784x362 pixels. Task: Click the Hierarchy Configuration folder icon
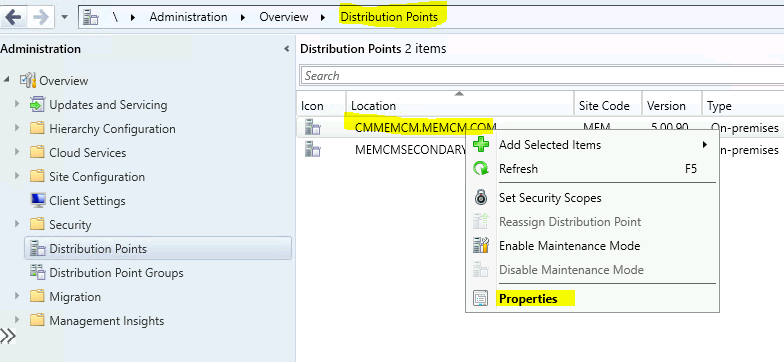(x=37, y=128)
